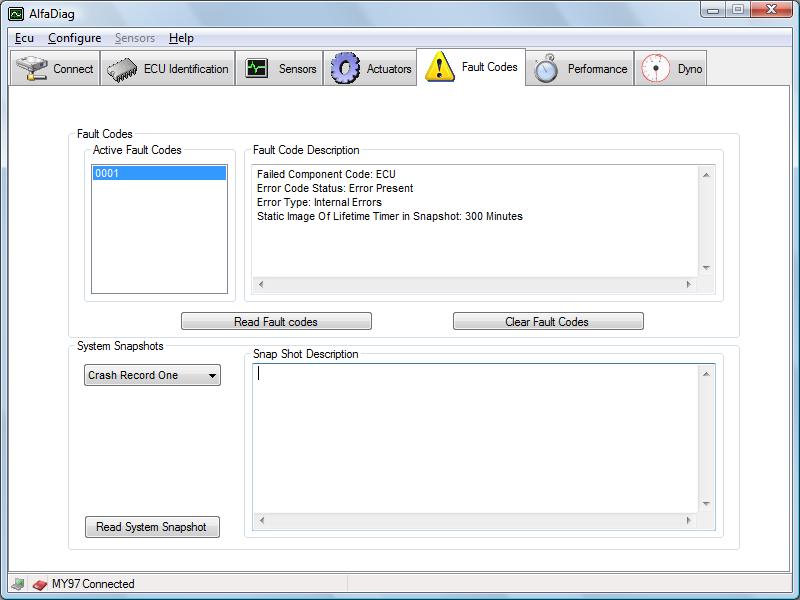Select fault code 0001 in list
This screenshot has height=600, width=800.
[x=159, y=173]
